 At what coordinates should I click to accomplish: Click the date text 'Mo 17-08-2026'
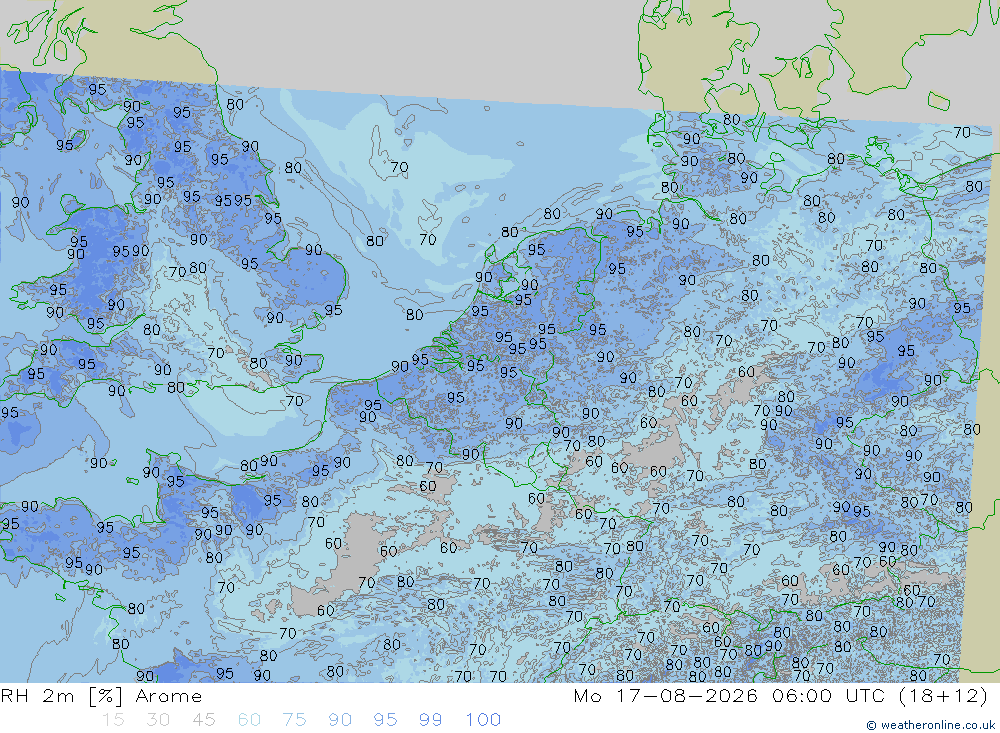pos(666,695)
